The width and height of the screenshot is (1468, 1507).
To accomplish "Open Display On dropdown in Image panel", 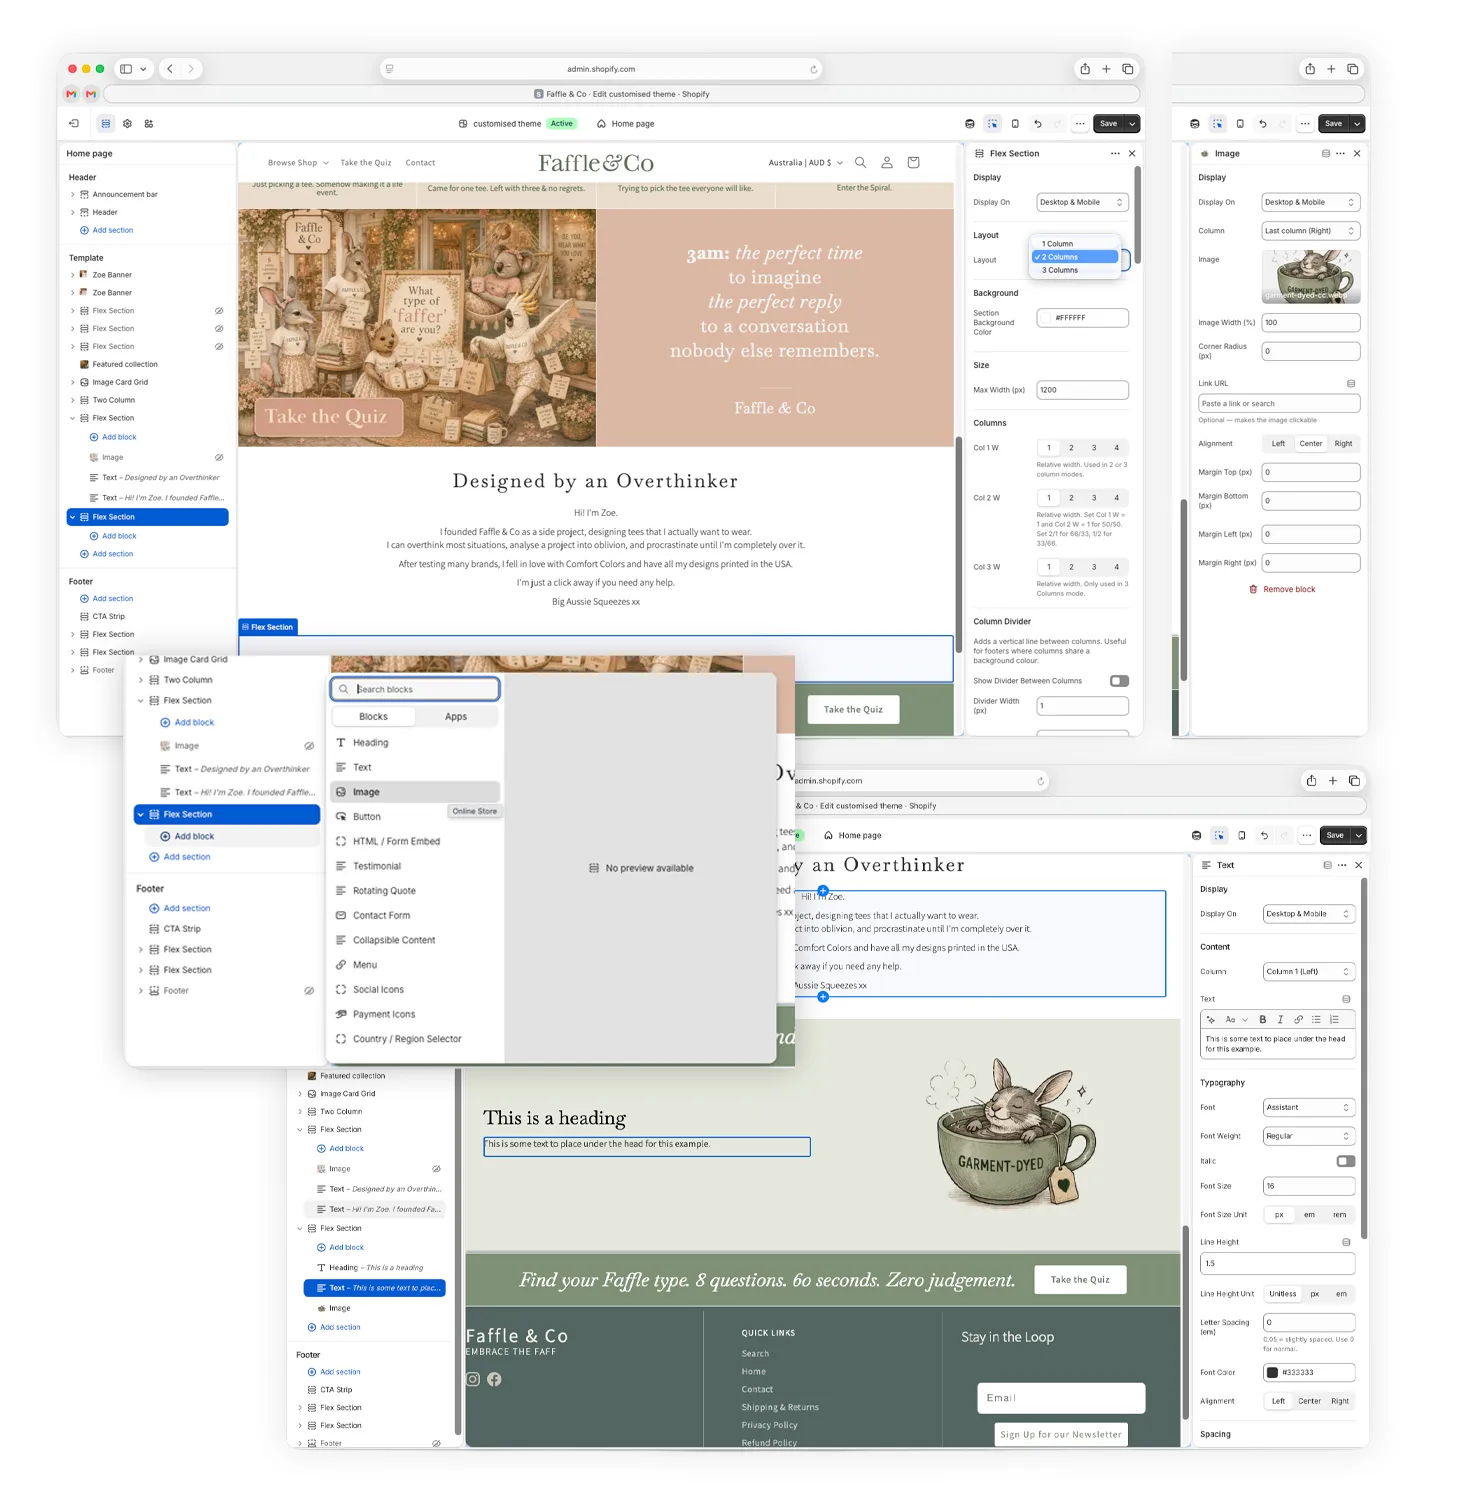I will click(1311, 202).
